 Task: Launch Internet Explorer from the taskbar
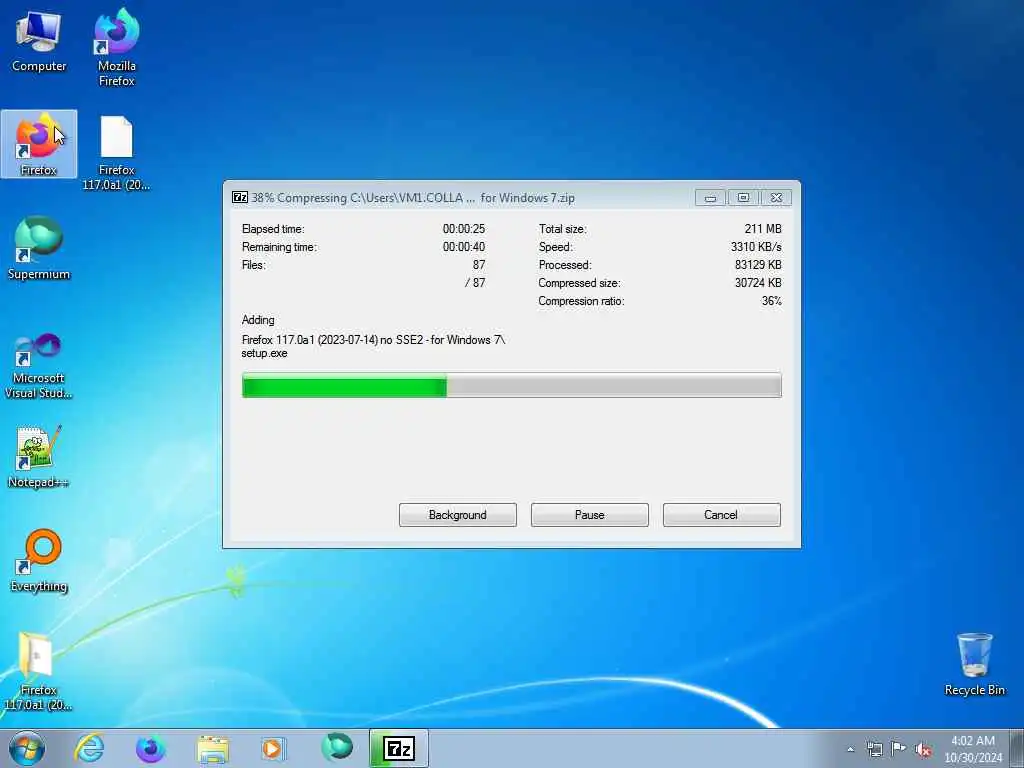89,748
